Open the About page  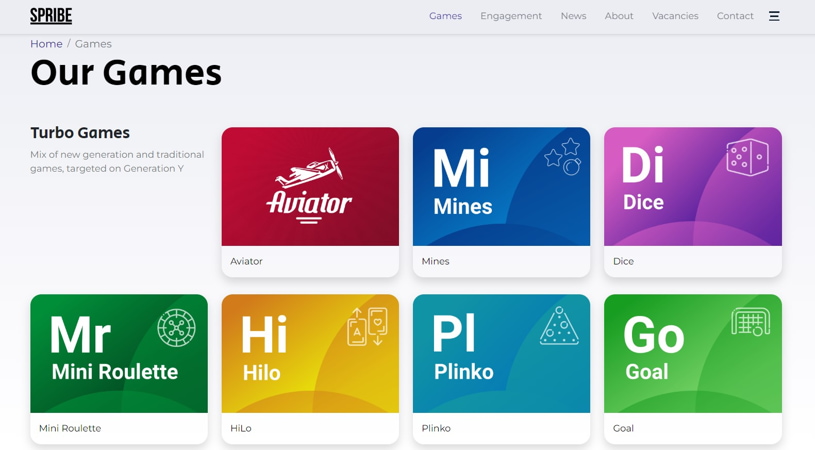tap(619, 16)
